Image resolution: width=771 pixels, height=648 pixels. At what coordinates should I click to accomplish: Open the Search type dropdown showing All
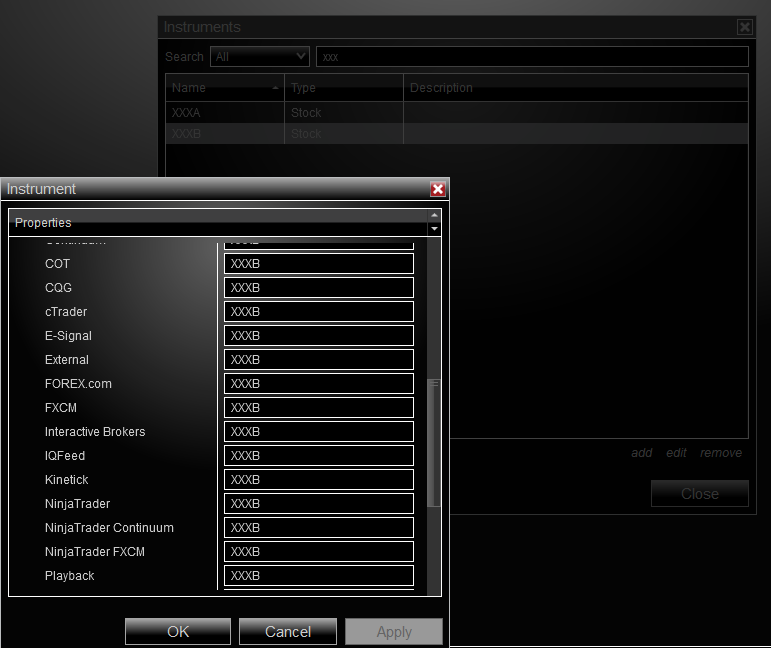(260, 57)
